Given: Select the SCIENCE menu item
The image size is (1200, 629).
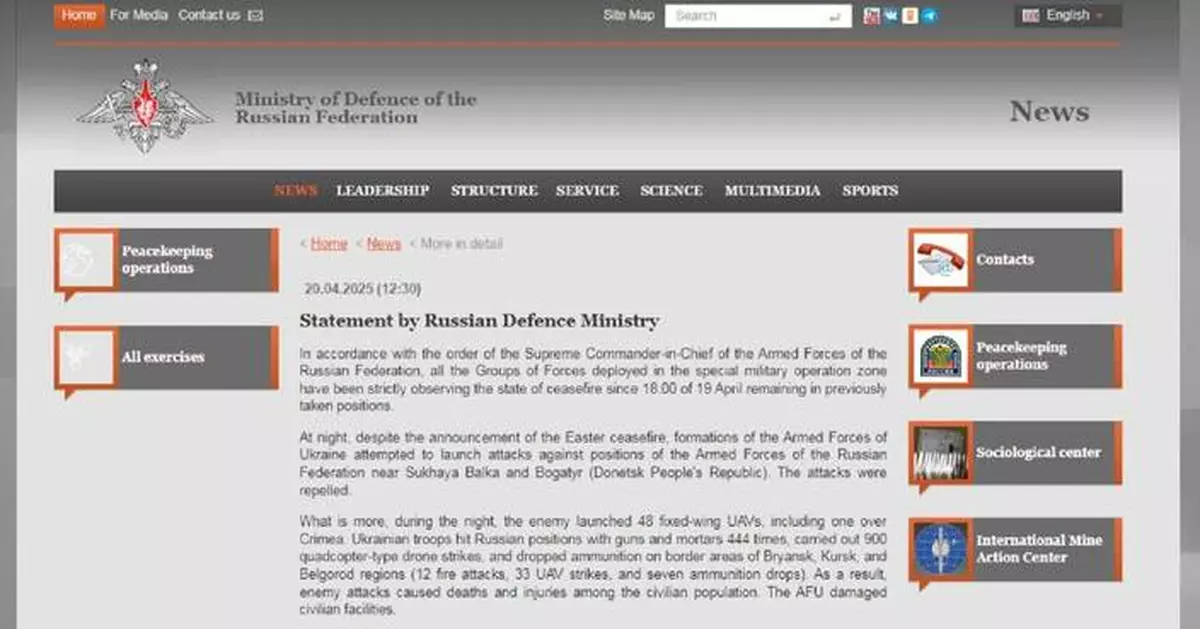Looking at the screenshot, I should (672, 191).
